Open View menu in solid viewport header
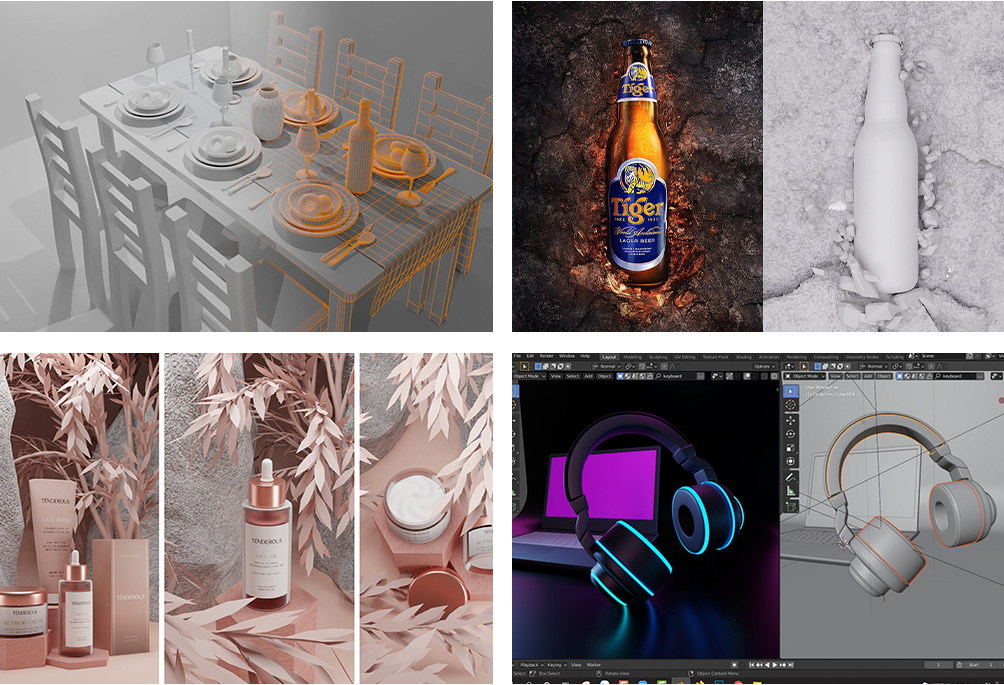Viewport: 1004px width, 685px height. click(836, 376)
